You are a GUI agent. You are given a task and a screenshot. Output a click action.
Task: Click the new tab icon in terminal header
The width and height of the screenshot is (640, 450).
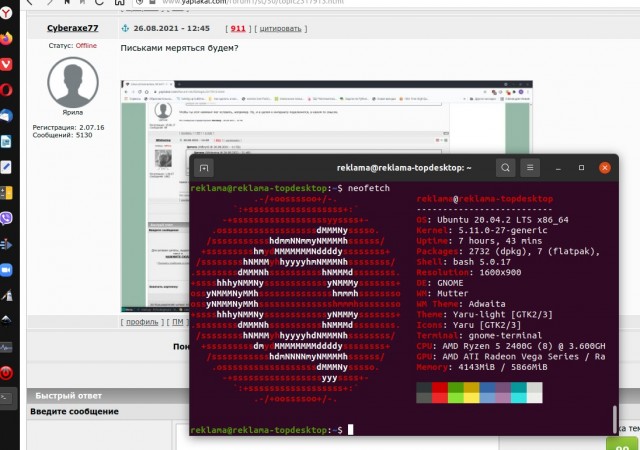coord(204,168)
